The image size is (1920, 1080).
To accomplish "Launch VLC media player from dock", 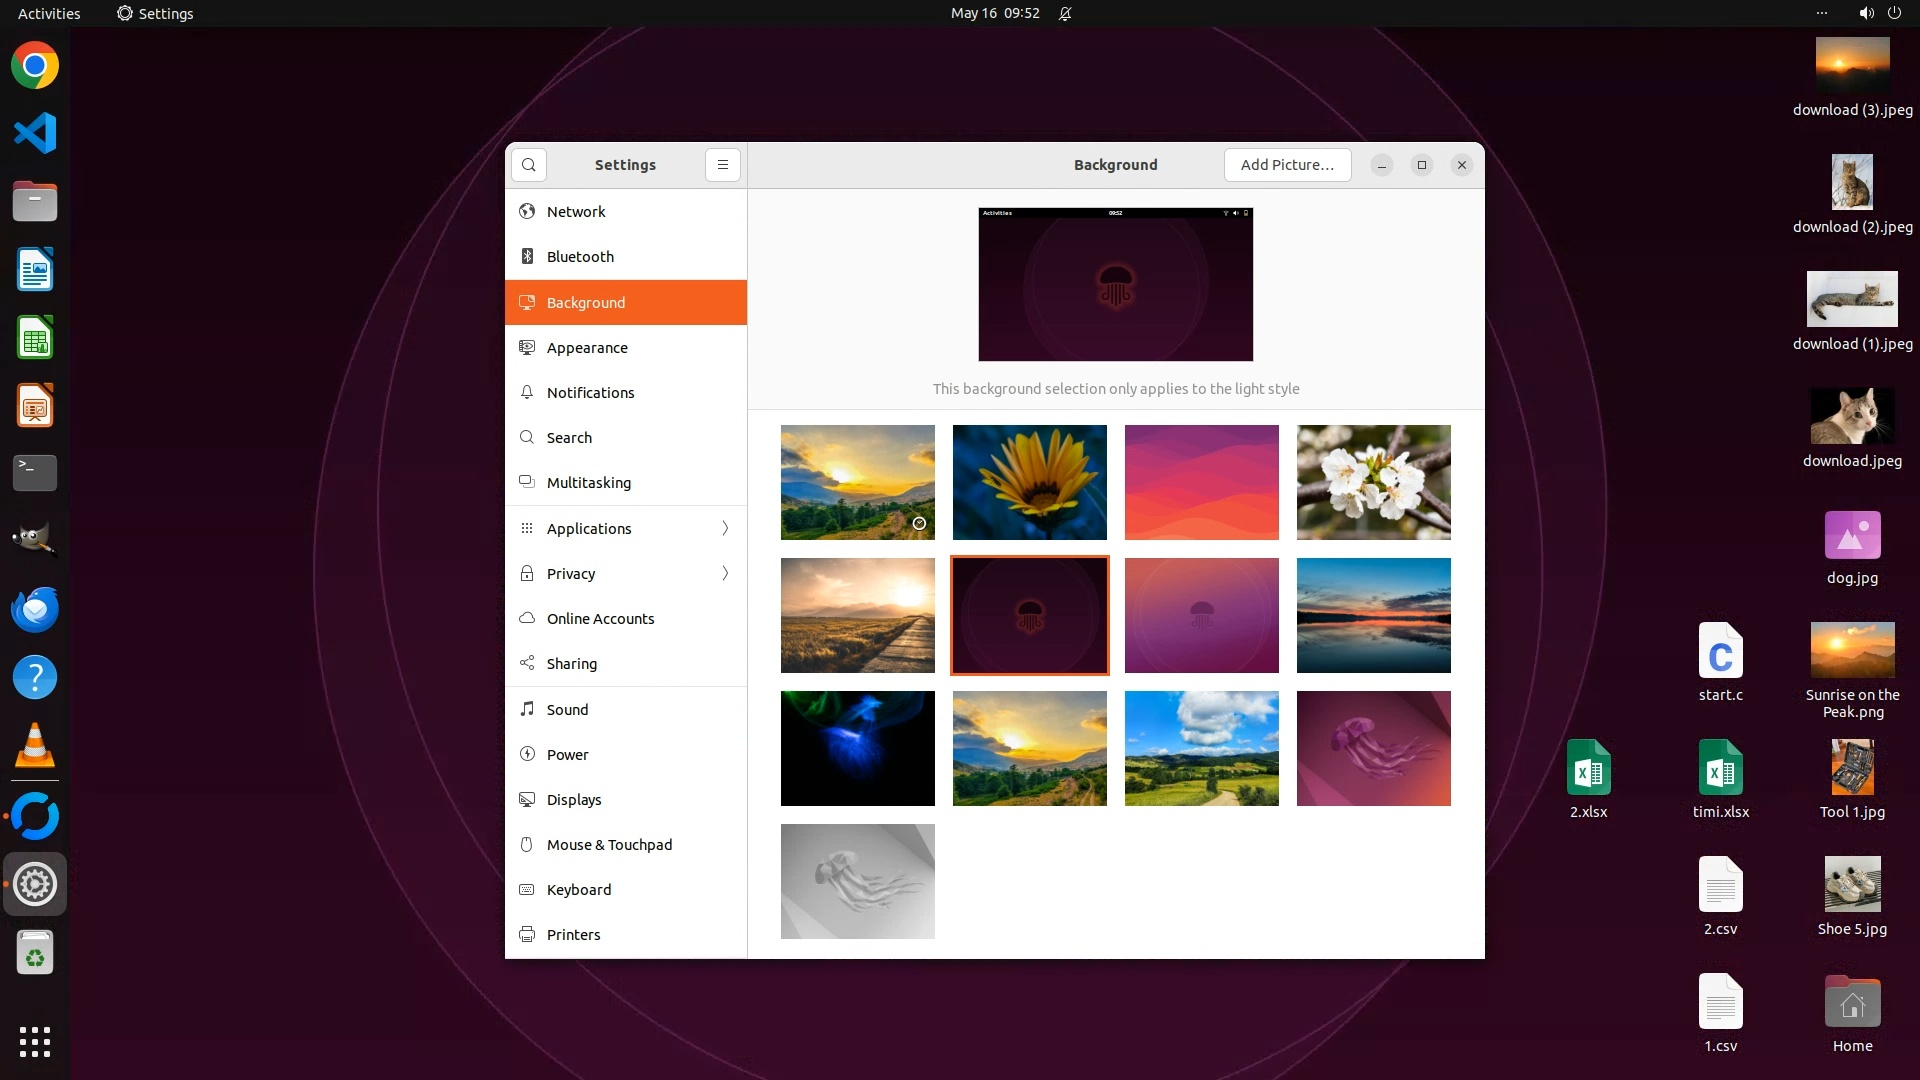I will coord(35,746).
